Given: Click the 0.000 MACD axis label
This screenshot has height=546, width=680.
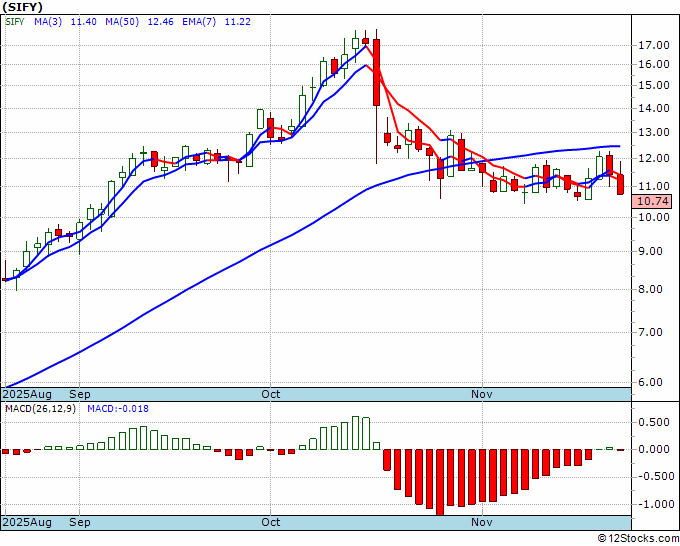Looking at the screenshot, I should [x=654, y=449].
